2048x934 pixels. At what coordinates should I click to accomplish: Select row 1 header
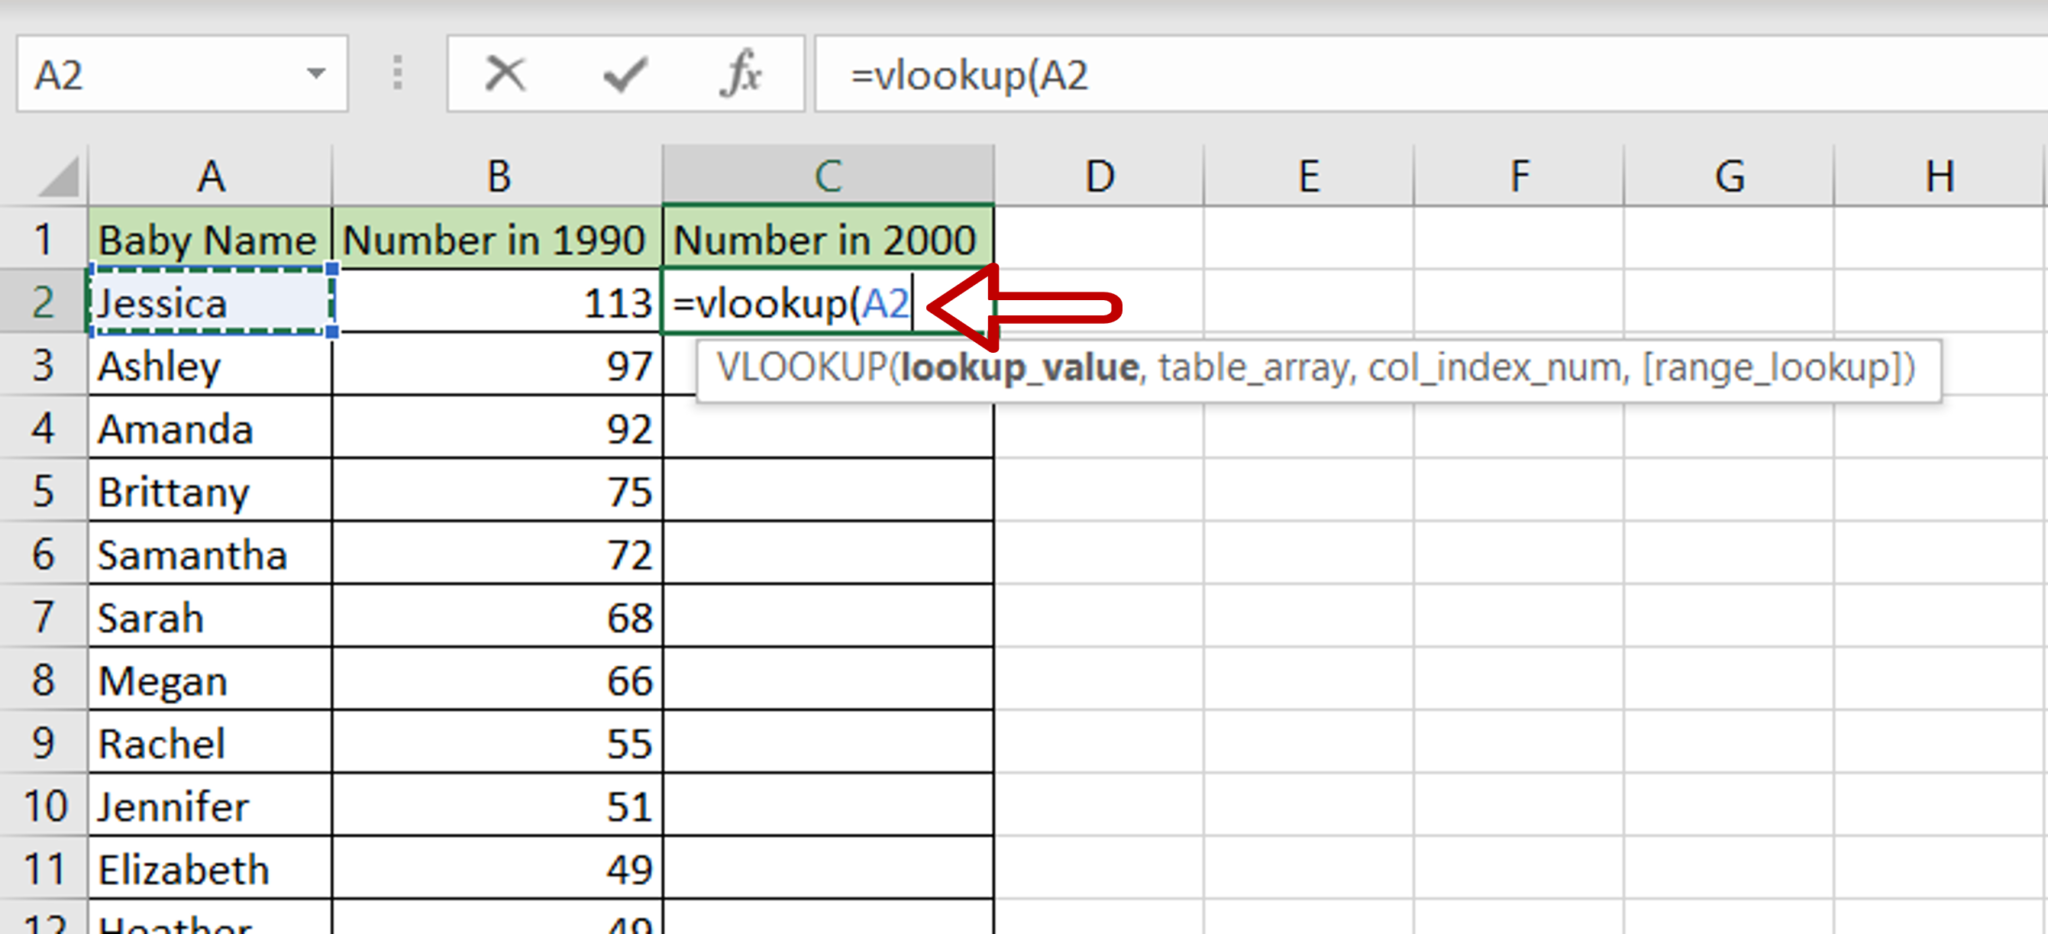click(x=43, y=238)
